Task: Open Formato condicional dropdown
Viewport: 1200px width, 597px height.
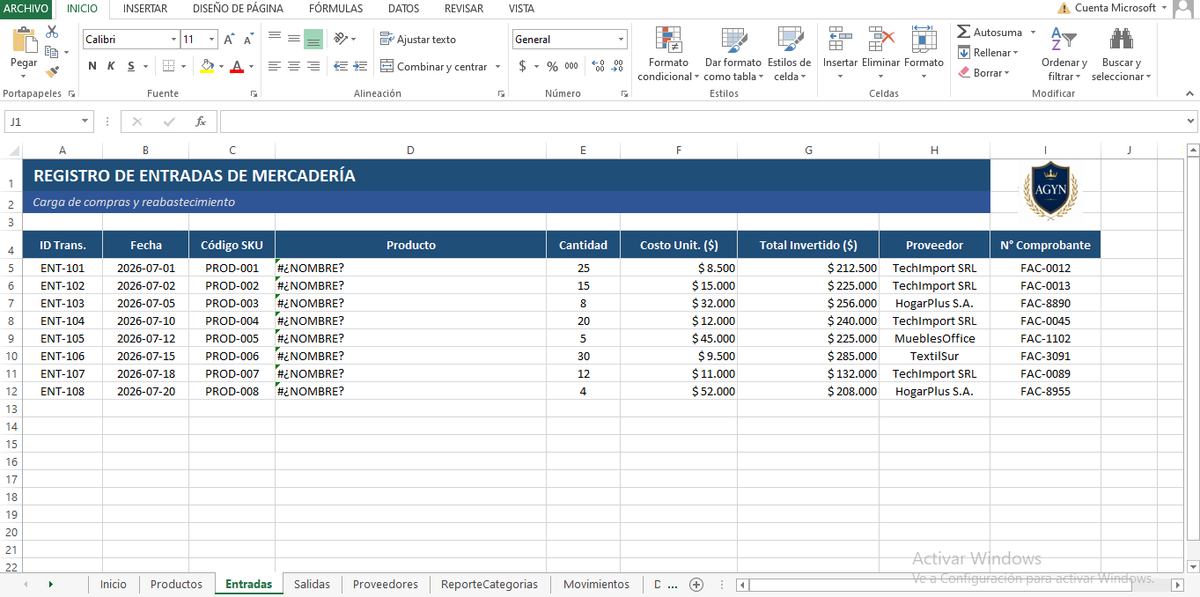Action: pos(669,54)
